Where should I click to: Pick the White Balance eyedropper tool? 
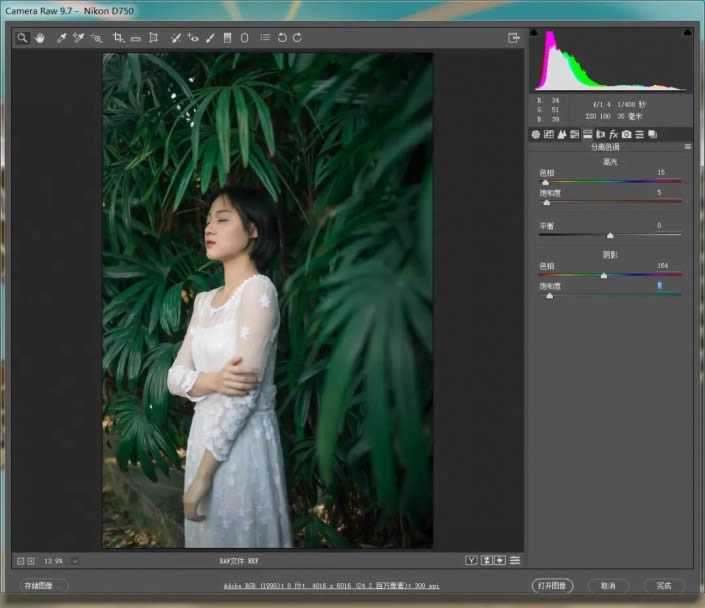tap(61, 38)
